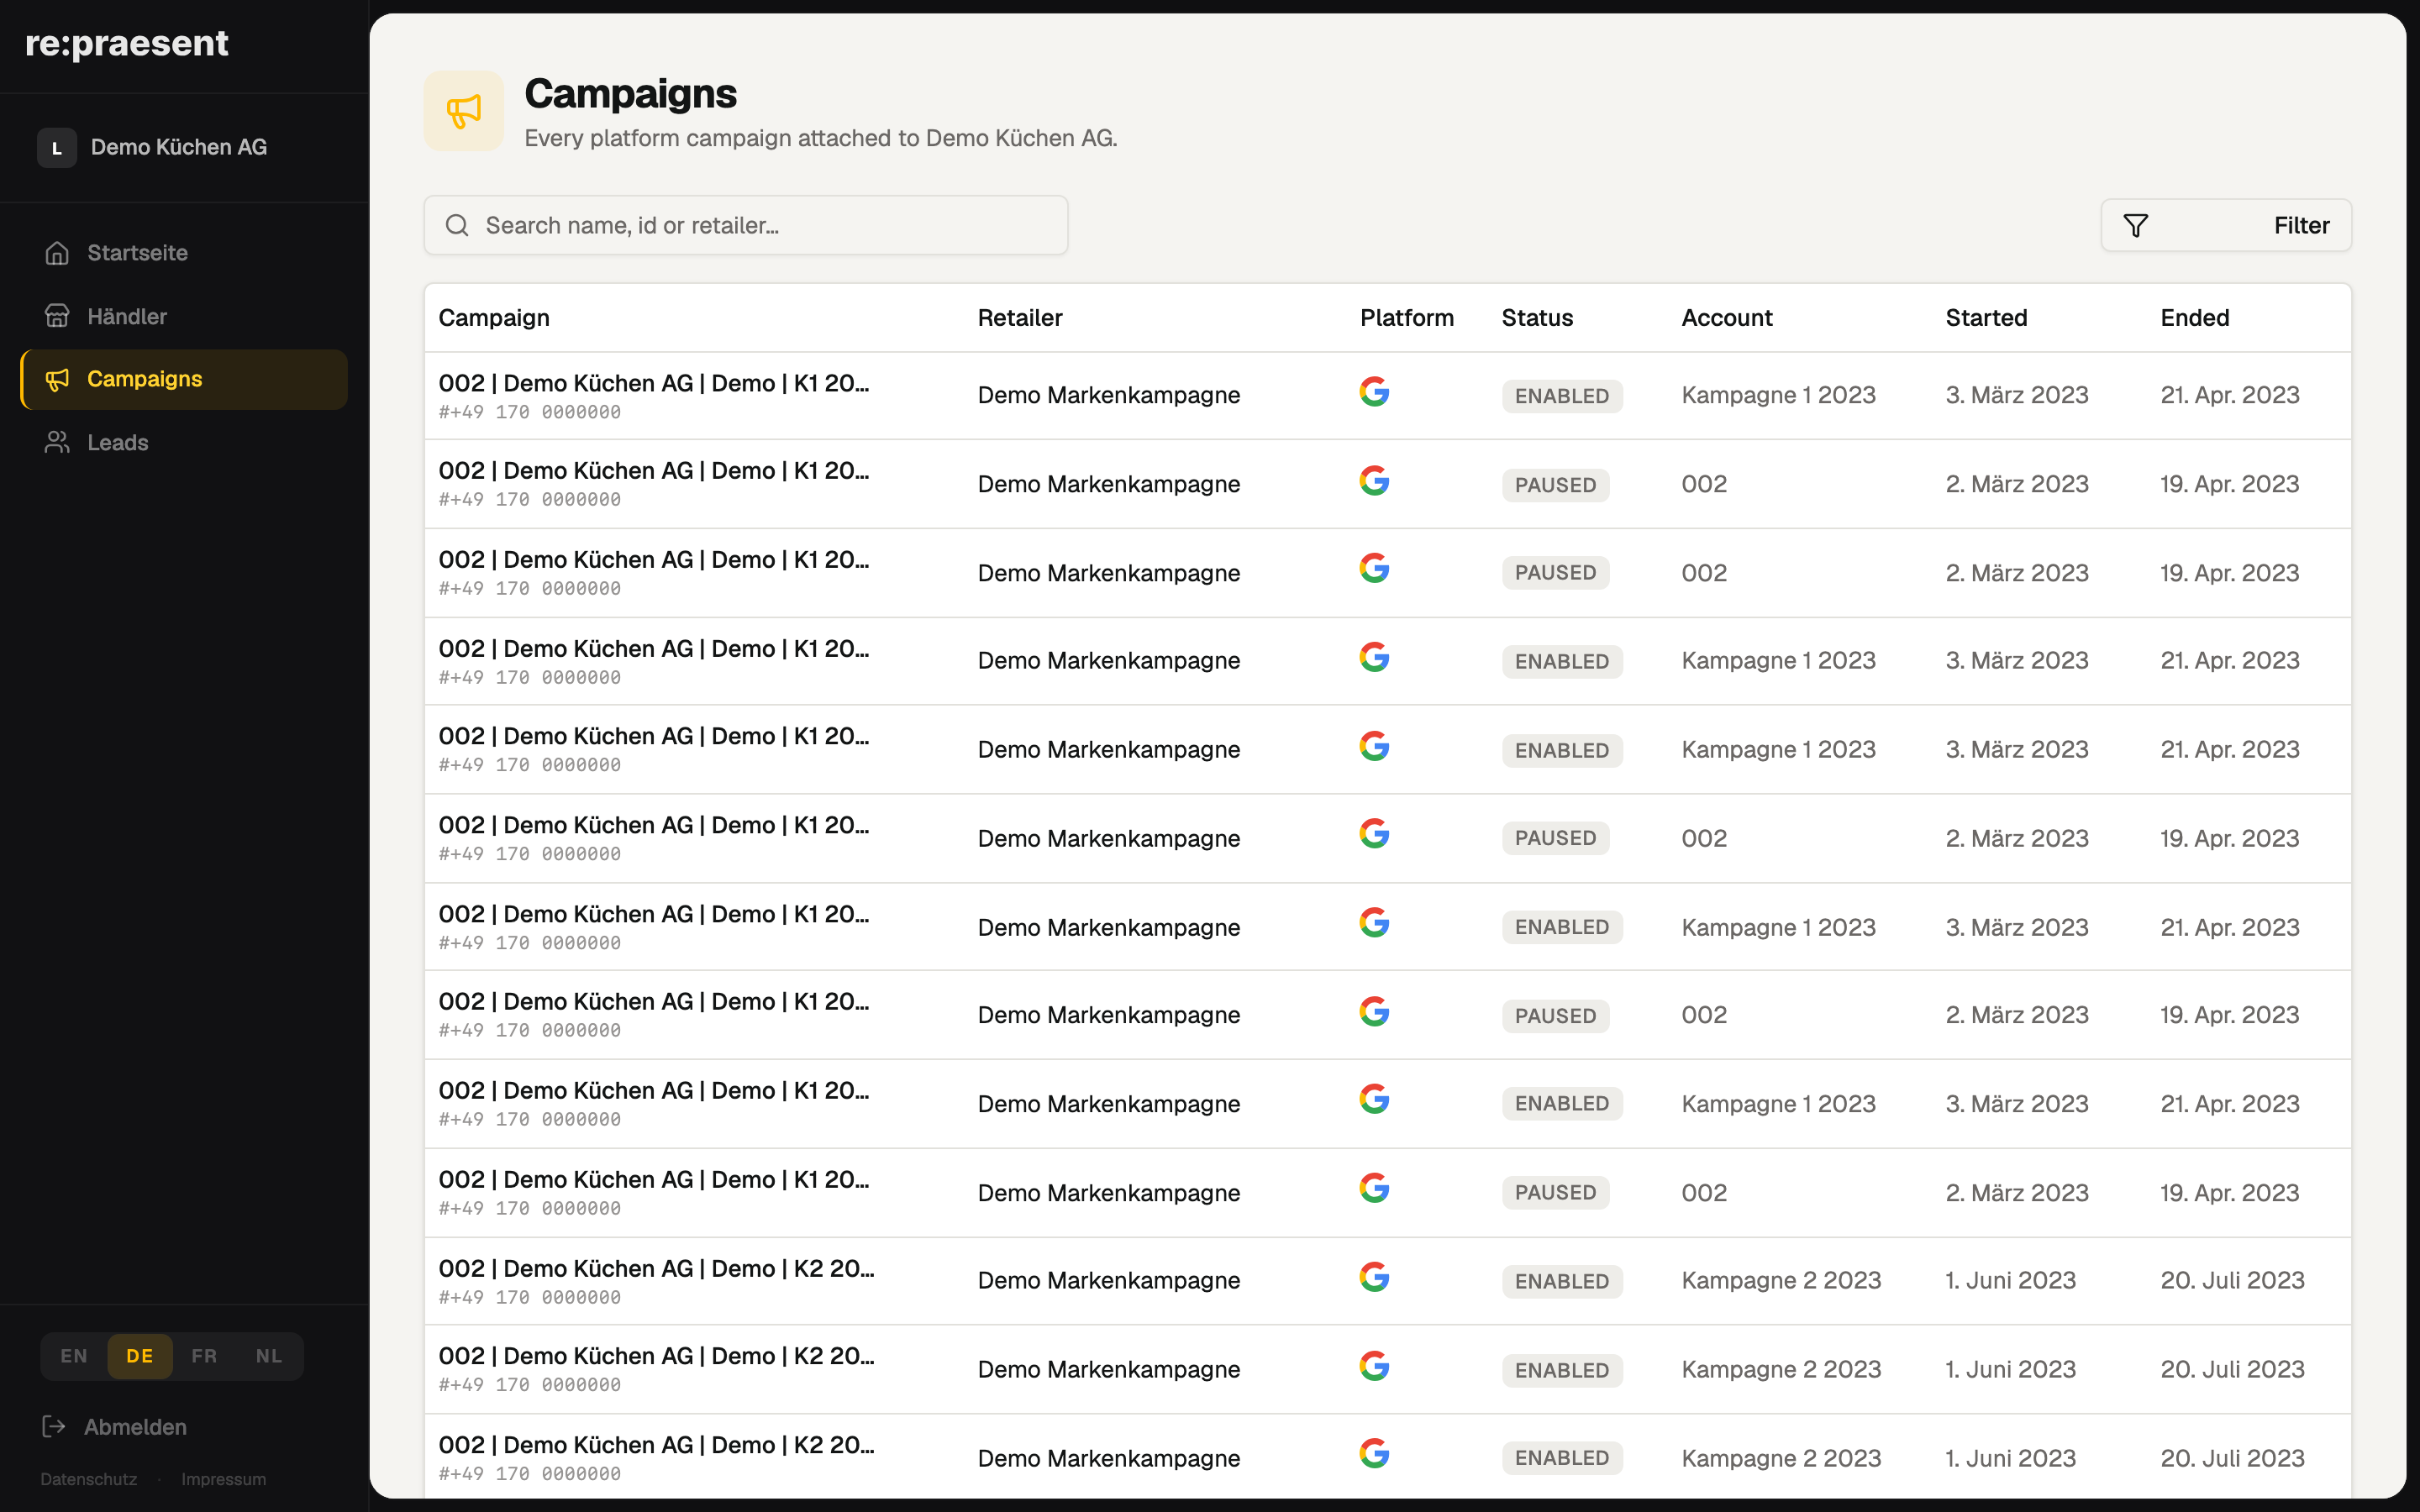The width and height of the screenshot is (2420, 1512).
Task: Click the Campaigns megaphone sidebar icon
Action: (57, 379)
